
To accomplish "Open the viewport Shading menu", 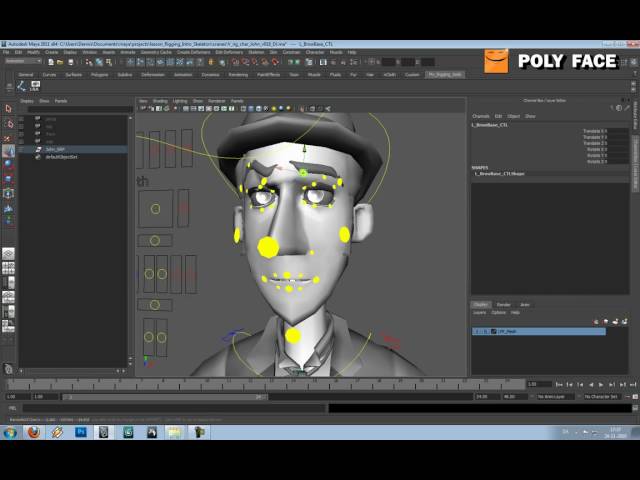I will tap(160, 101).
